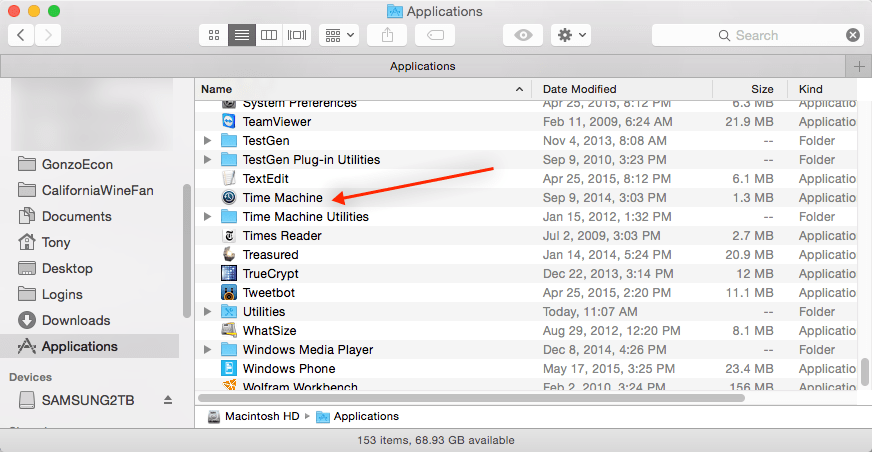Select the Times Reader app icon
Image resolution: width=872 pixels, height=452 pixels.
(229, 236)
